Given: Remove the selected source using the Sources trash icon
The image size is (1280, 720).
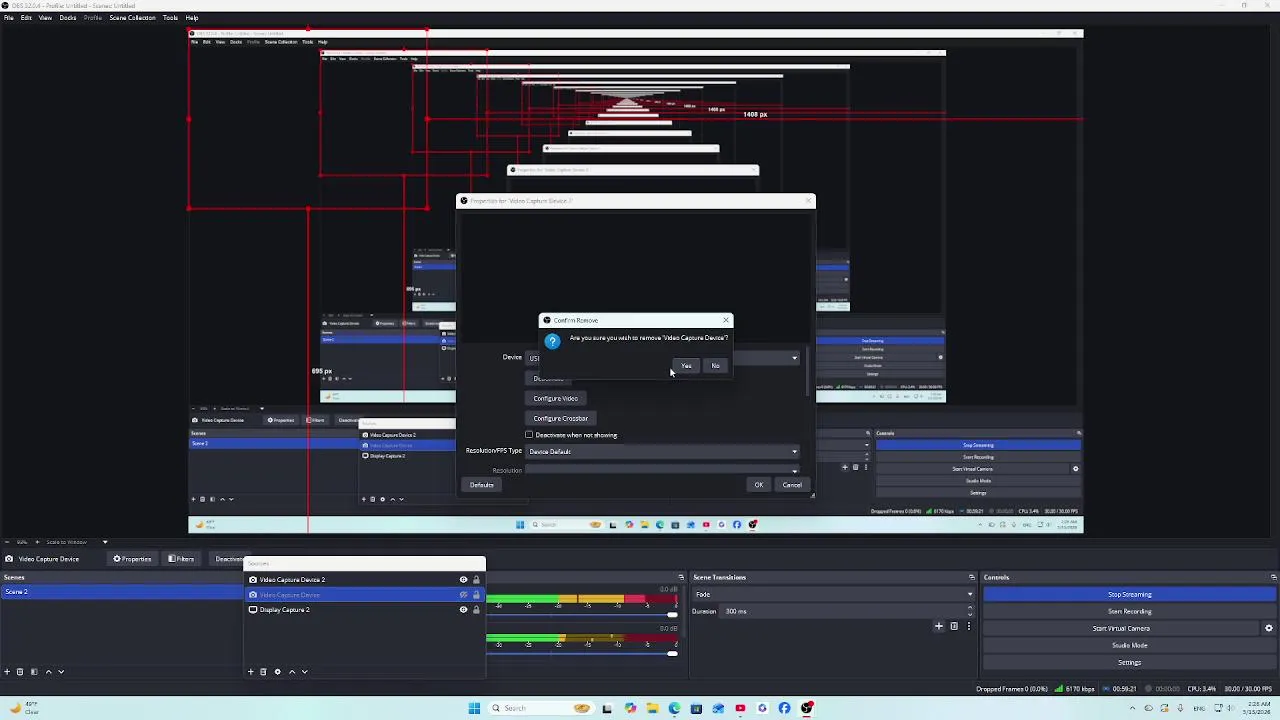Looking at the screenshot, I should [x=264, y=672].
